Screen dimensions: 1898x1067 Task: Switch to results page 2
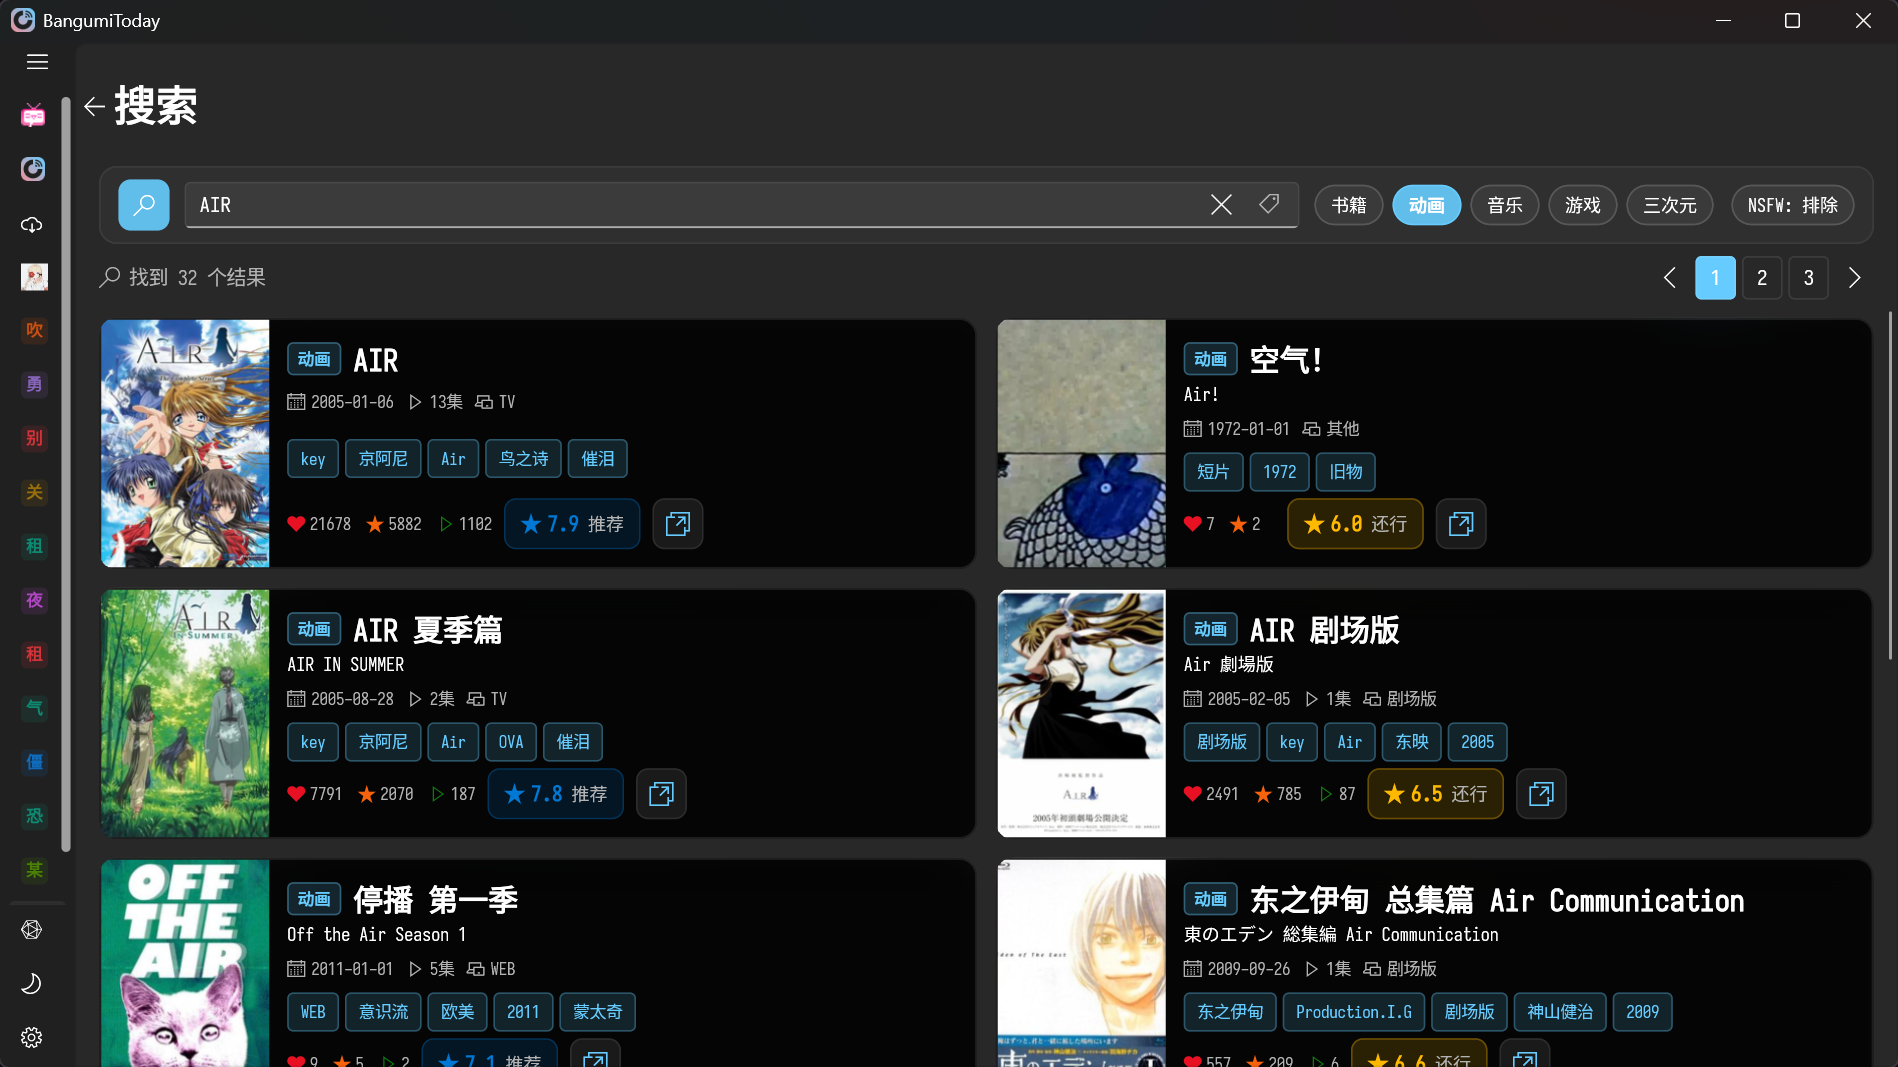pyautogui.click(x=1762, y=278)
